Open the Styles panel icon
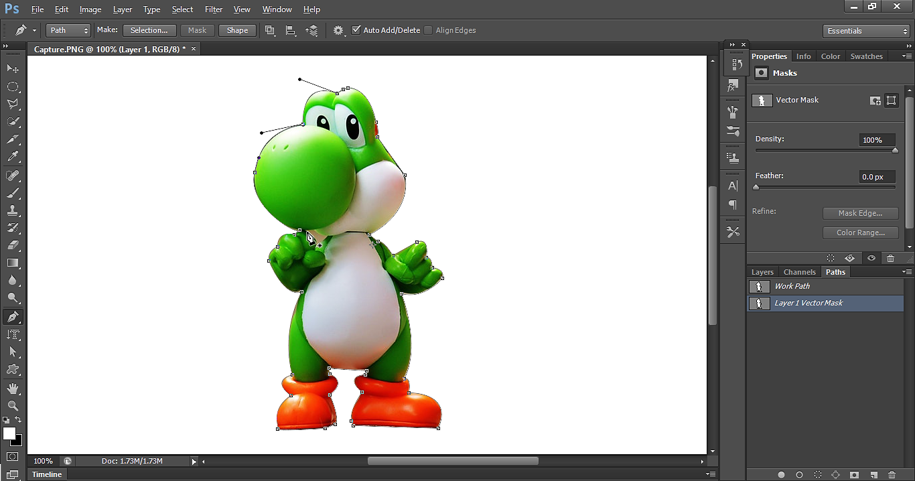Screen dimensions: 915x482 pyautogui.click(x=734, y=86)
